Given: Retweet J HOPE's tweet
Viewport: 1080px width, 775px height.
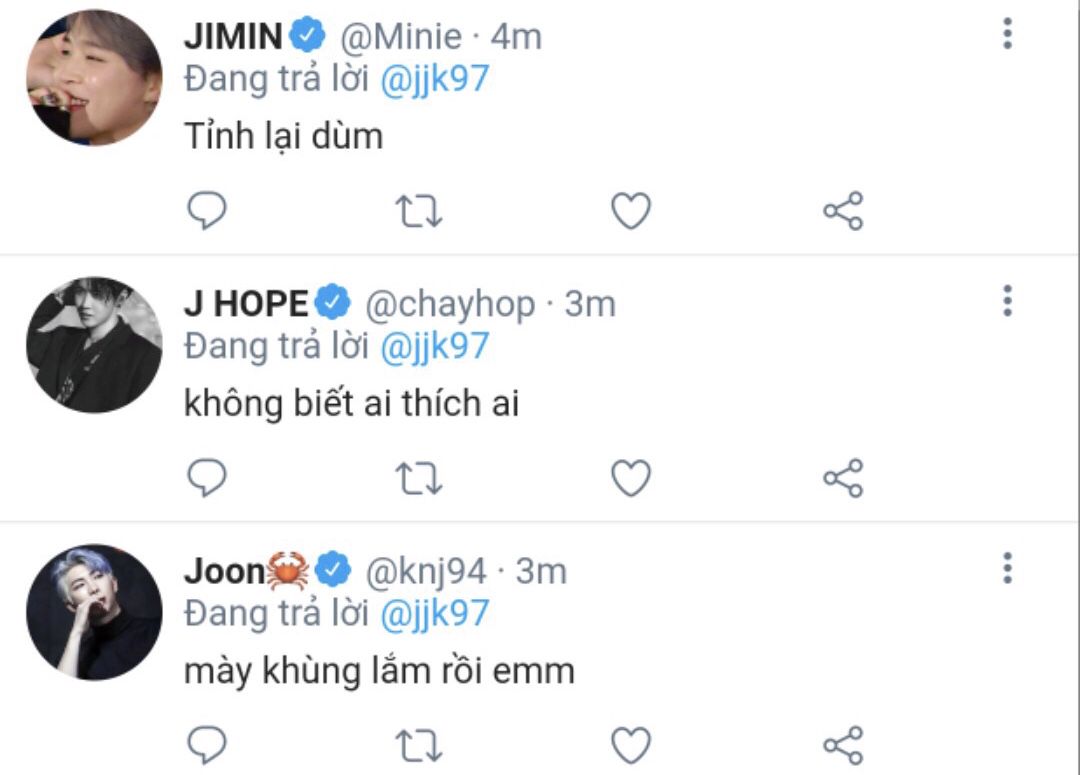Looking at the screenshot, I should pos(419,479).
